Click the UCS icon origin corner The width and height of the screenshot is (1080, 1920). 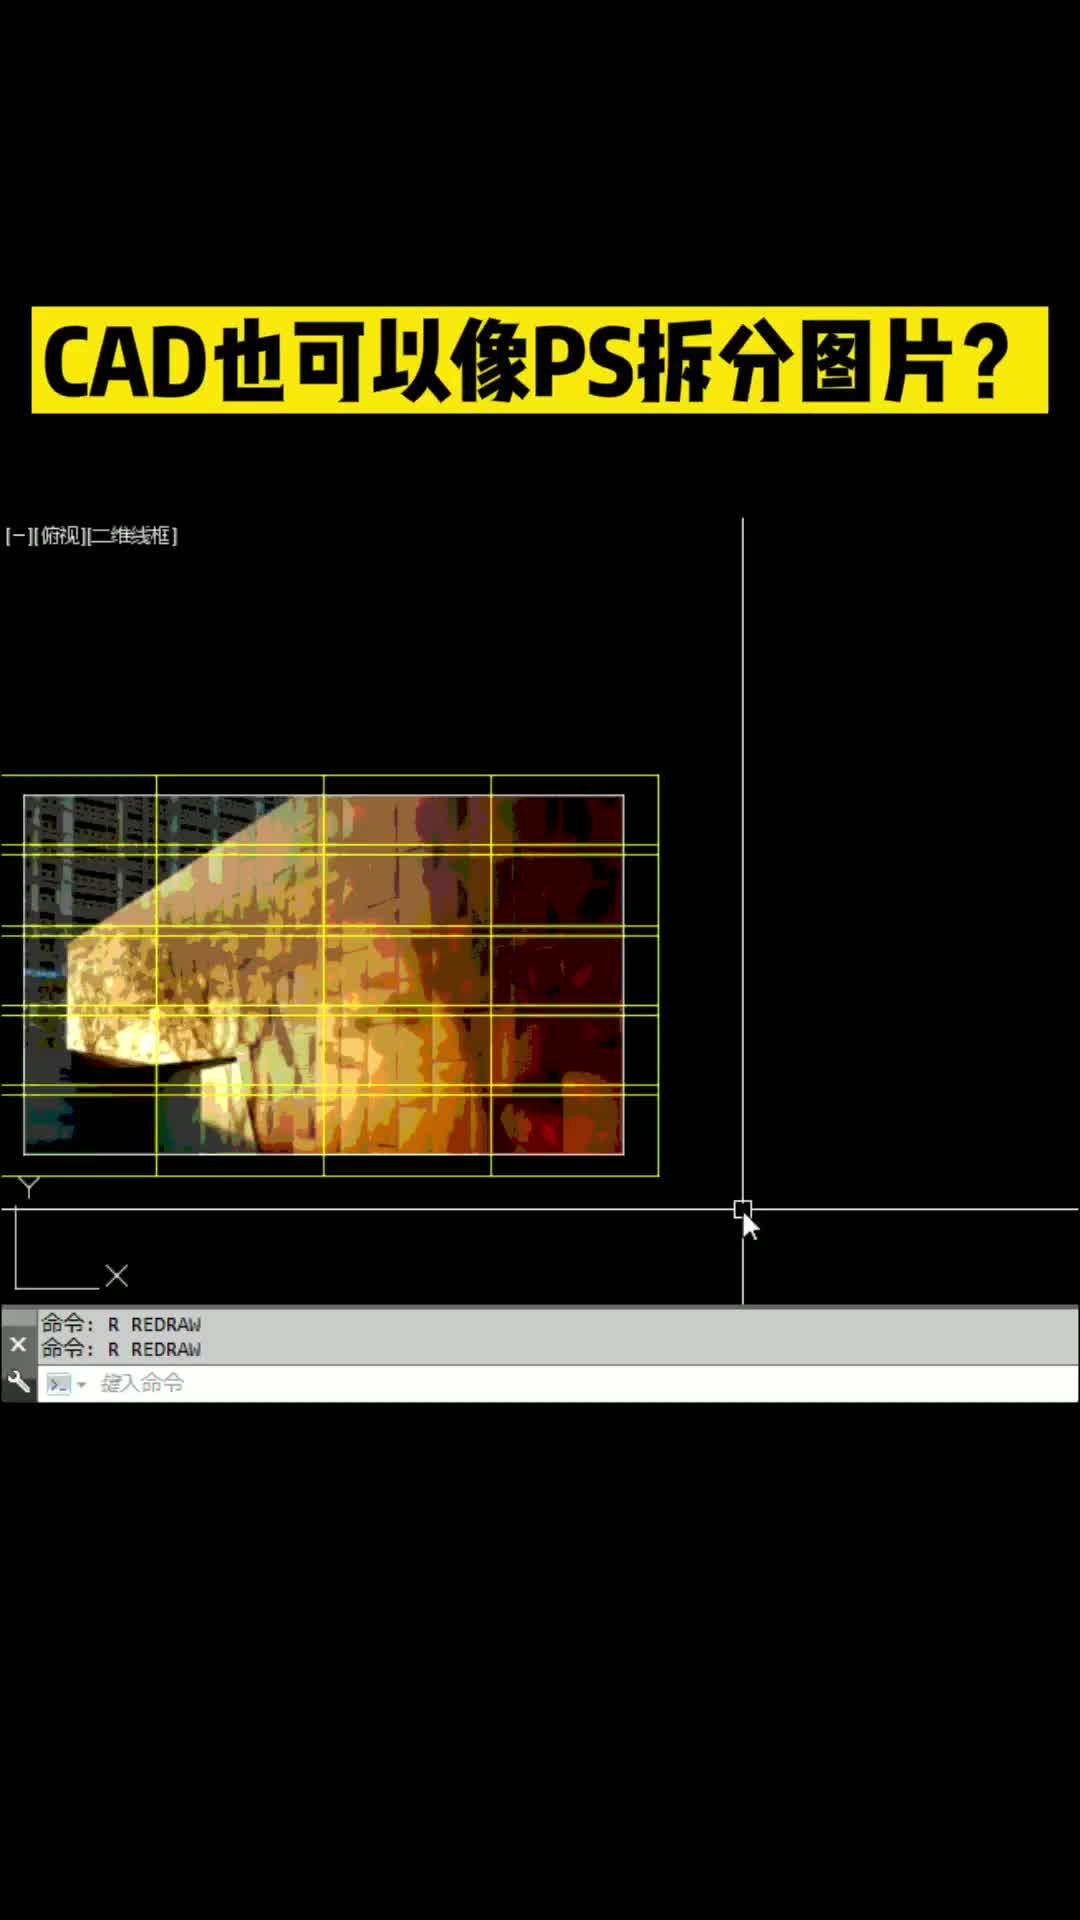click(x=16, y=1287)
